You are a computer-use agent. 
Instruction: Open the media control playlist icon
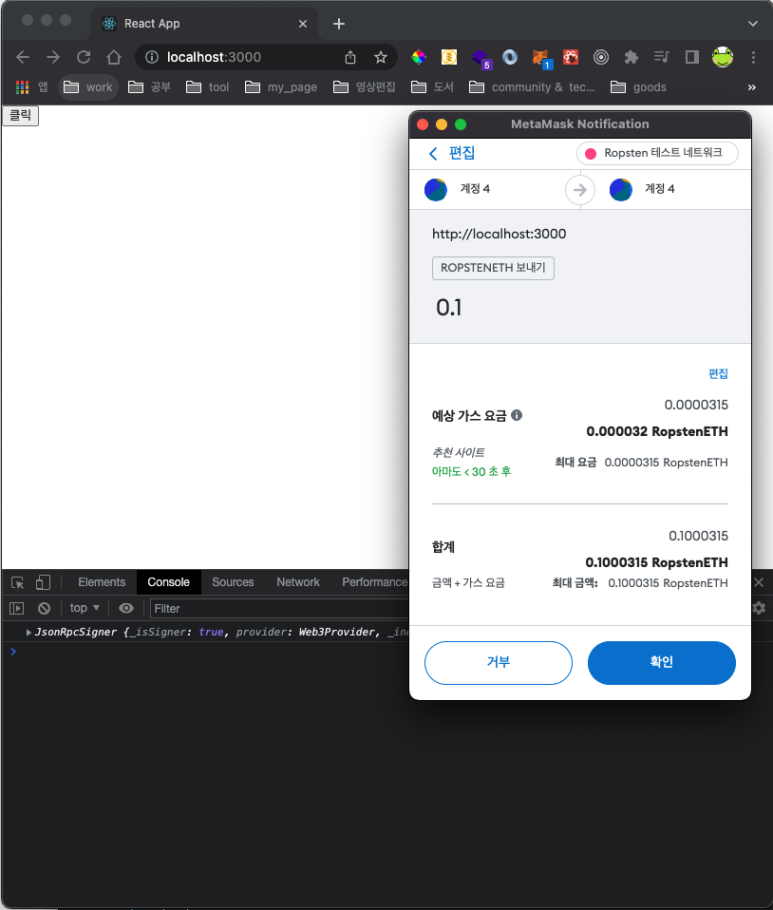click(x=661, y=57)
